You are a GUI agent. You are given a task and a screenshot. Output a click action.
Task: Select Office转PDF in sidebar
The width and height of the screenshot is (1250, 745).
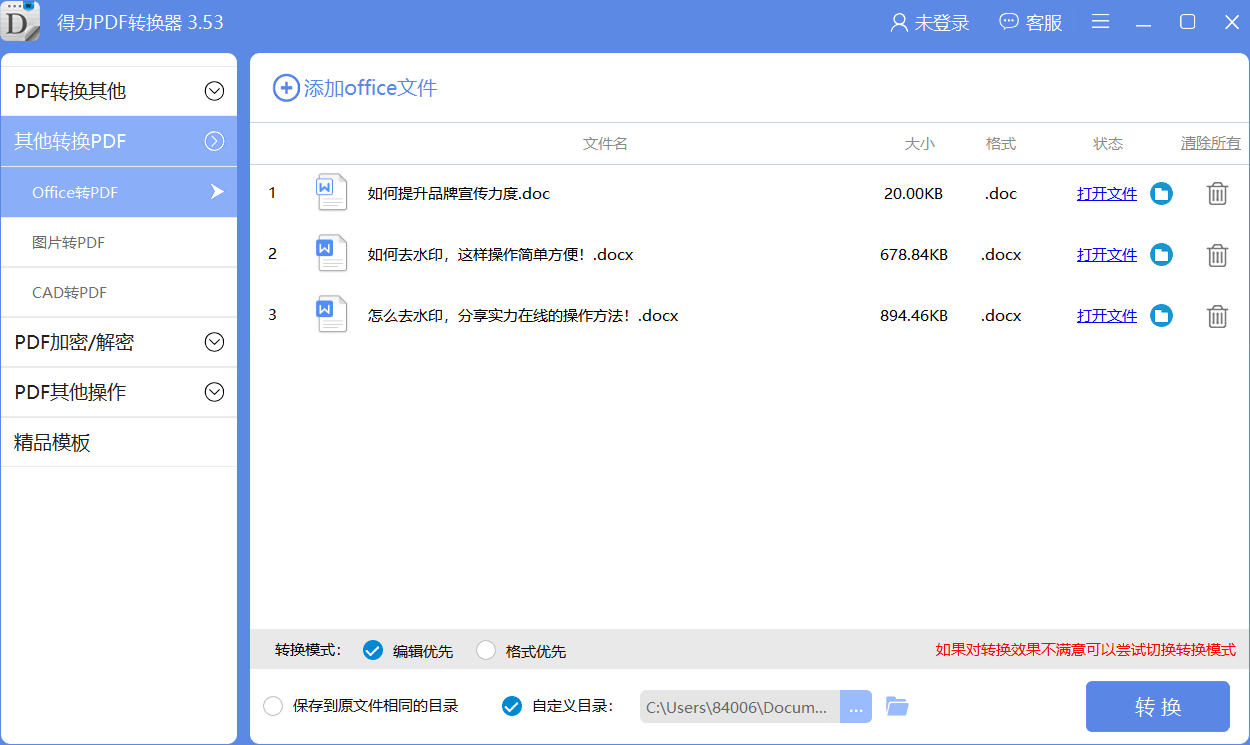119,192
